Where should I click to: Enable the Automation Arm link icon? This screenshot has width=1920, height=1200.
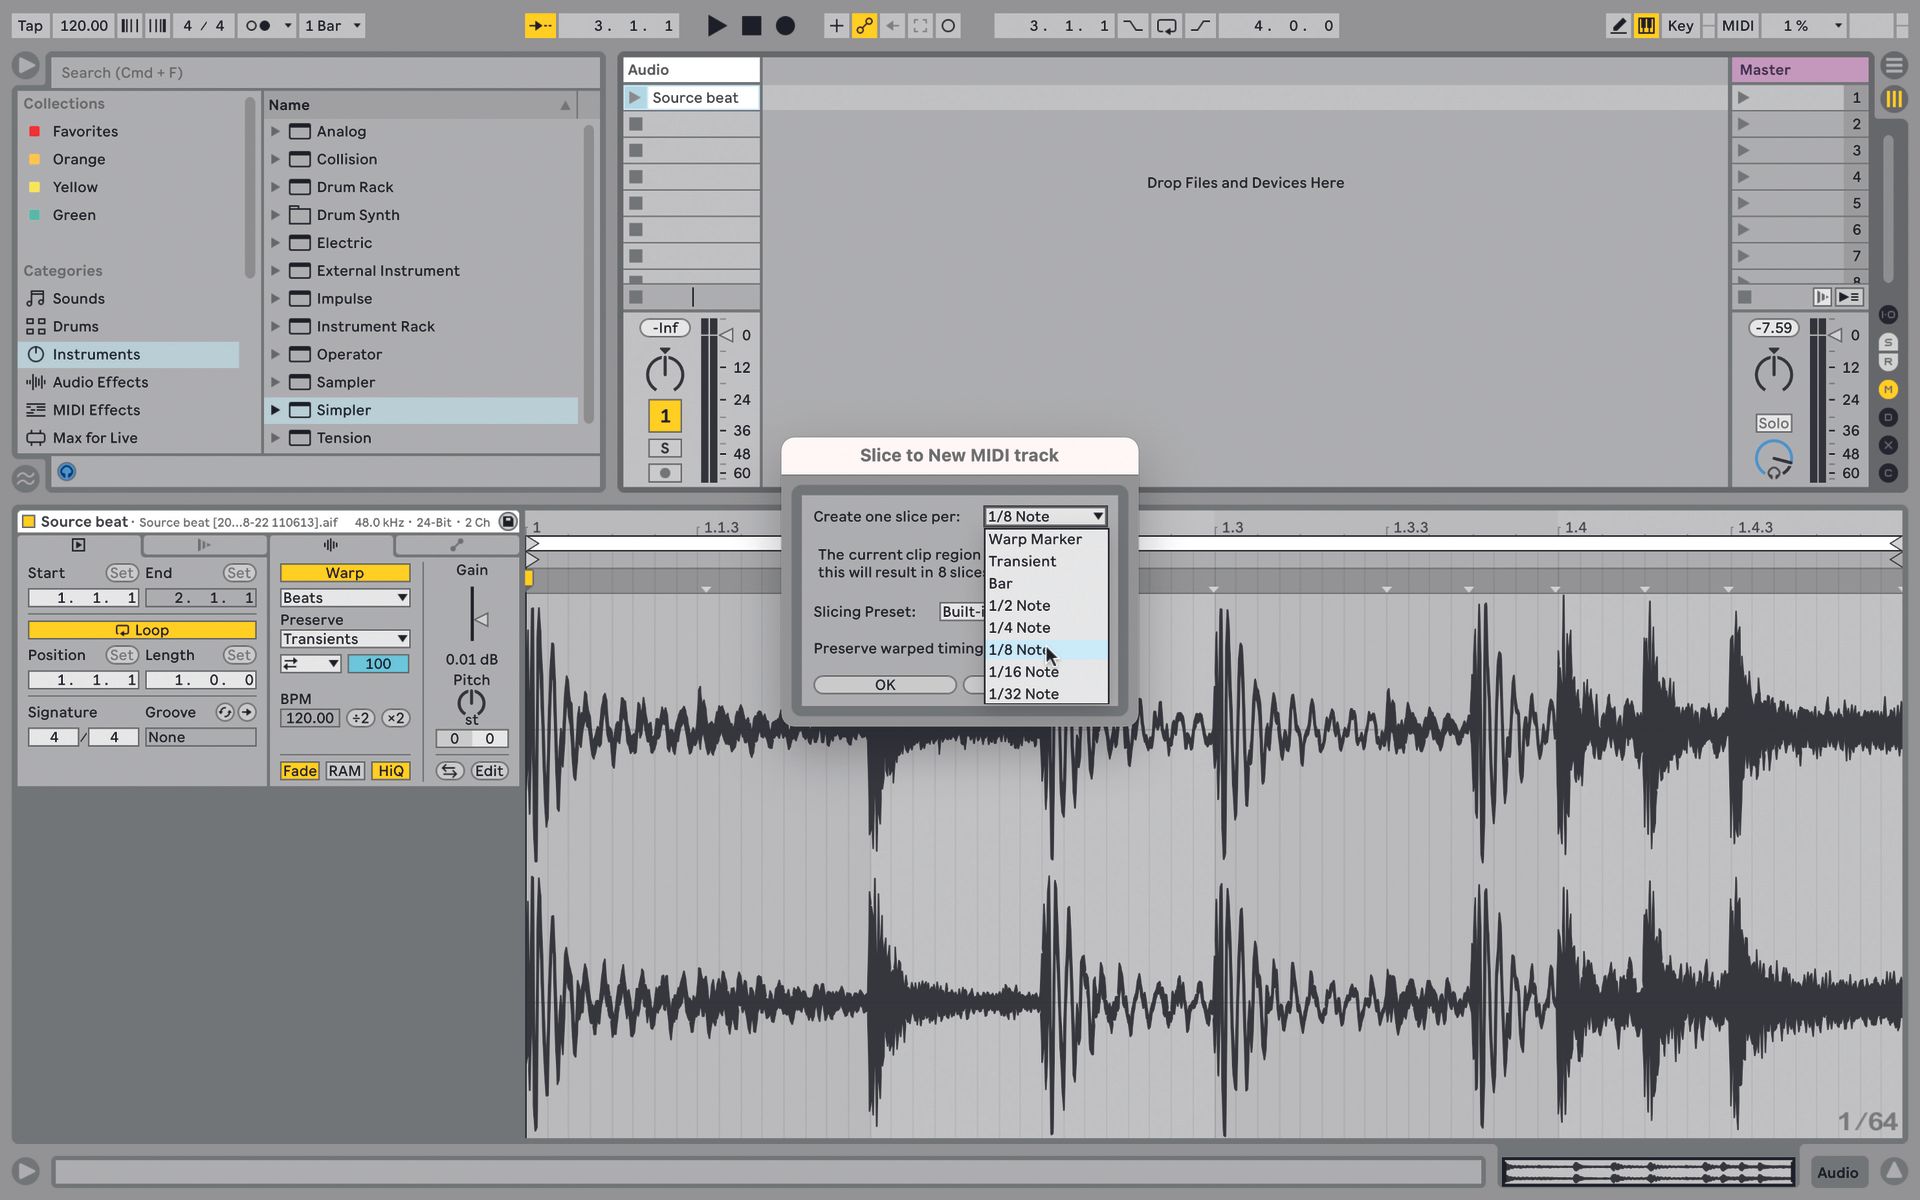coord(864,25)
